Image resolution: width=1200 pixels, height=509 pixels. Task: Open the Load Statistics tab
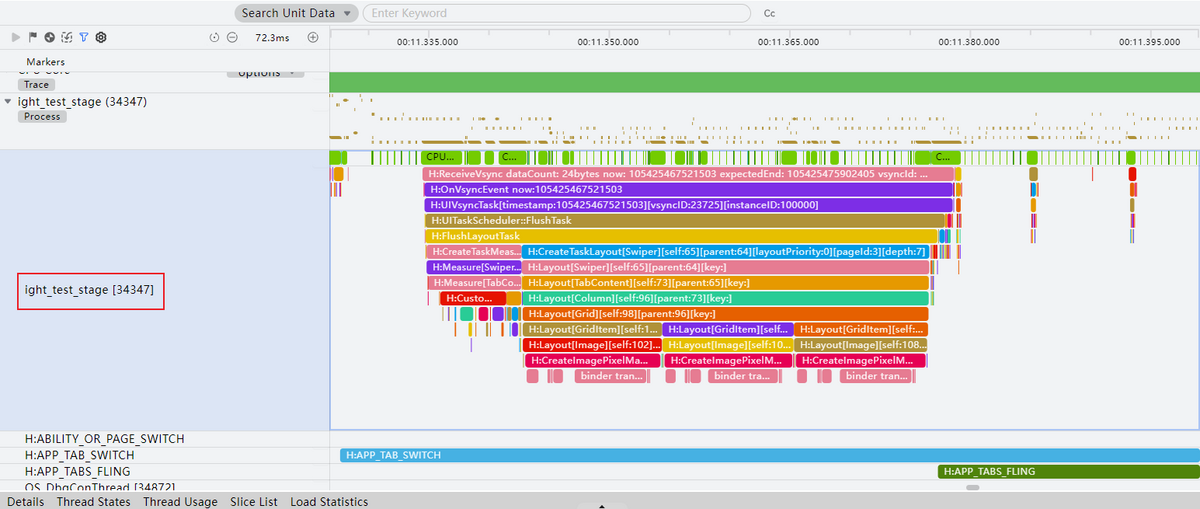pyautogui.click(x=329, y=502)
